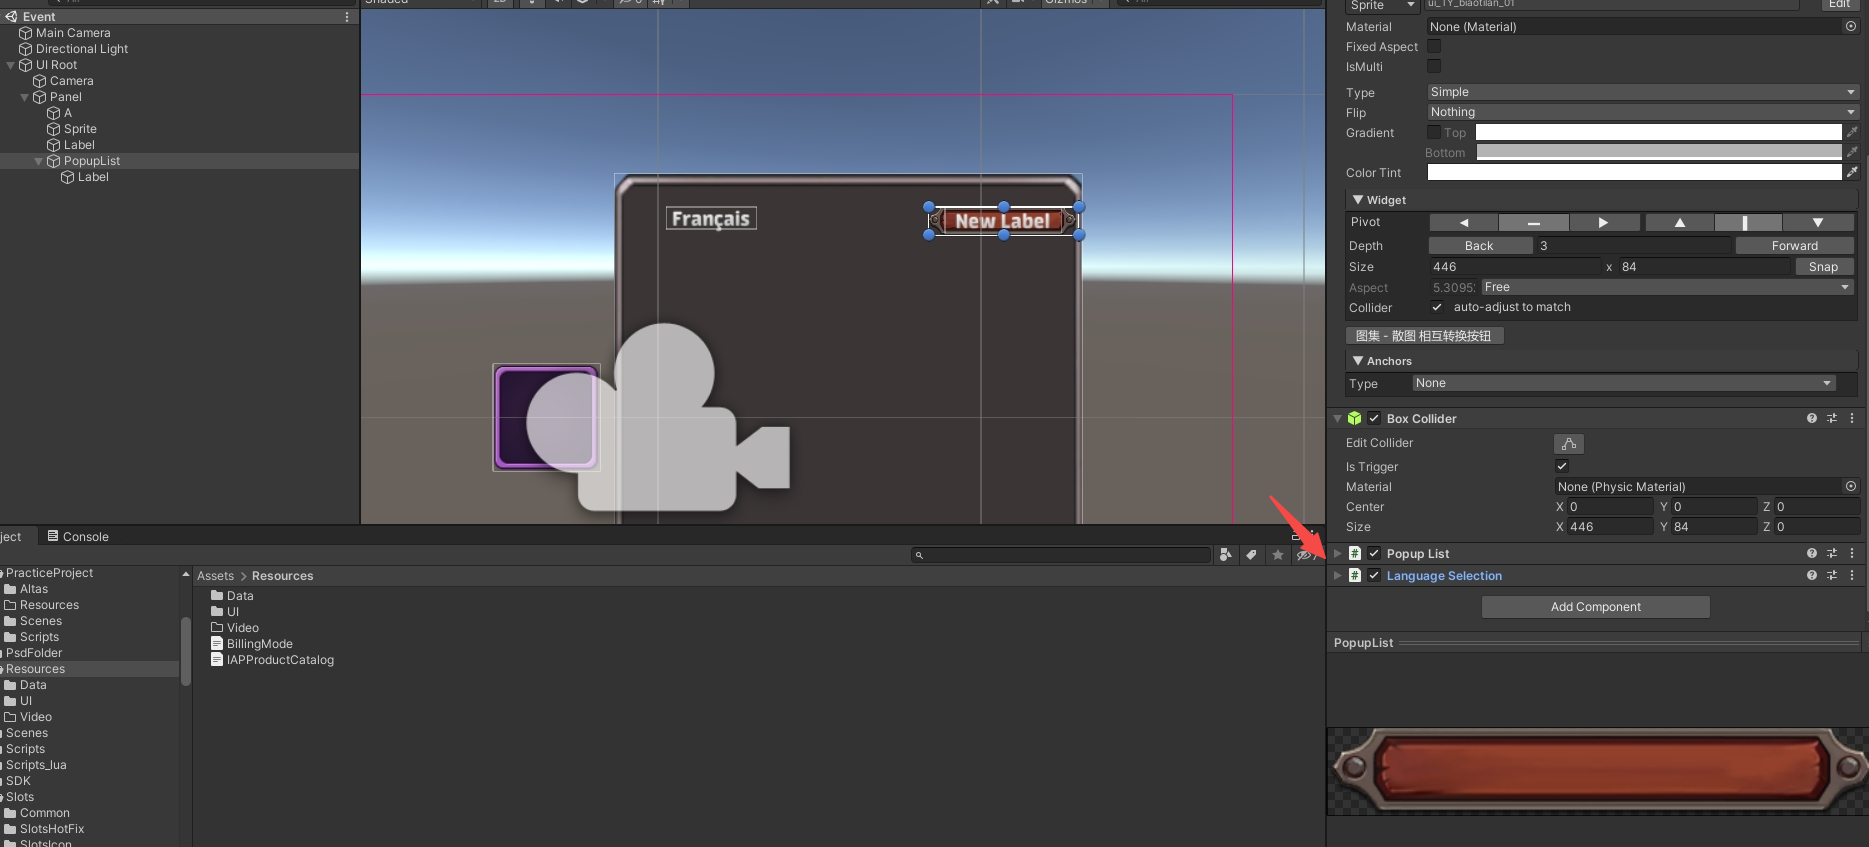The image size is (1869, 847).
Task: Click the Physic Material object picker circle
Action: [x=1851, y=487]
